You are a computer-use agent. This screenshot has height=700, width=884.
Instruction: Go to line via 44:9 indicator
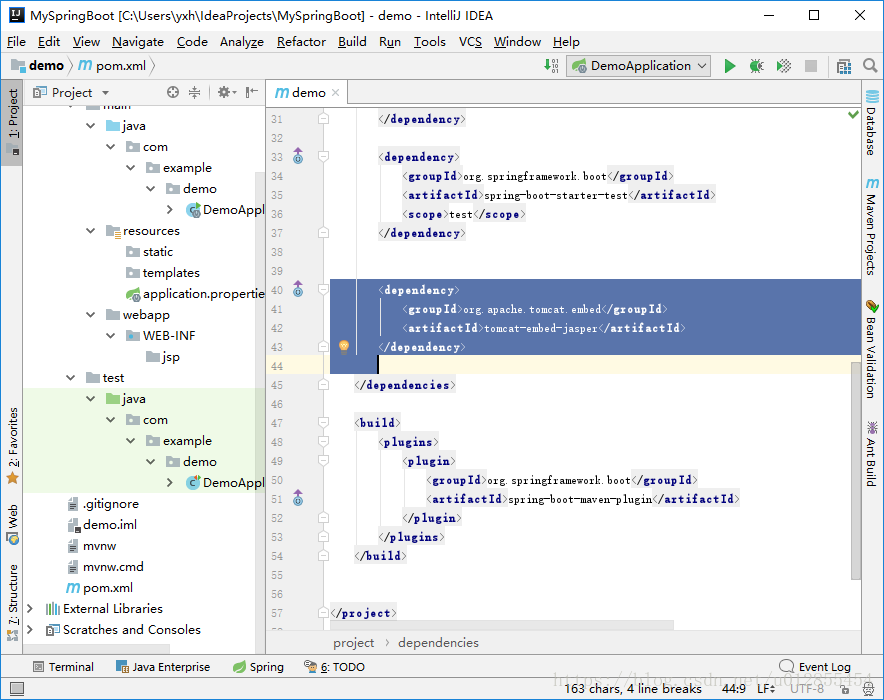pyautogui.click(x=734, y=689)
